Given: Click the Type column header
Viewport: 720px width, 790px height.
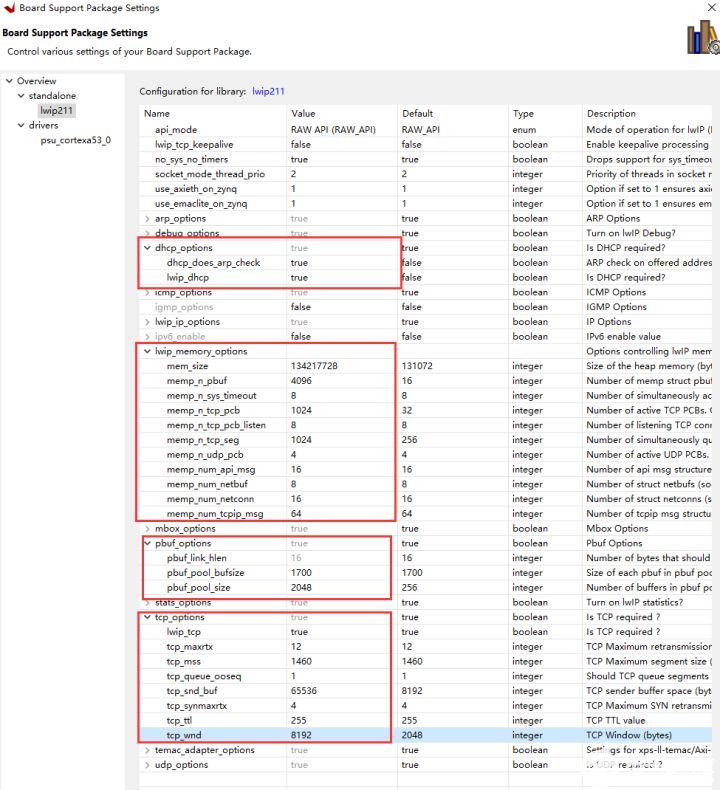Looking at the screenshot, I should [x=545, y=113].
